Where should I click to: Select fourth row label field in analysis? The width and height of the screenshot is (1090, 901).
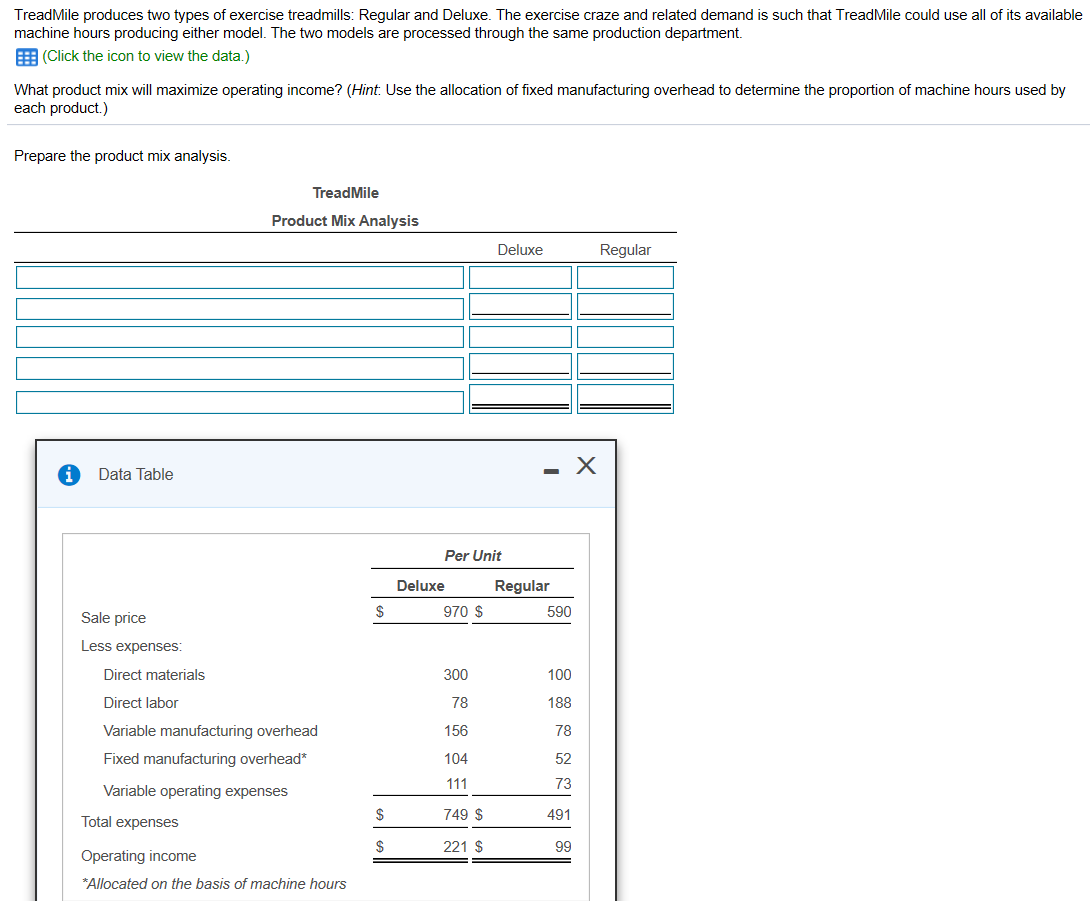[240, 368]
